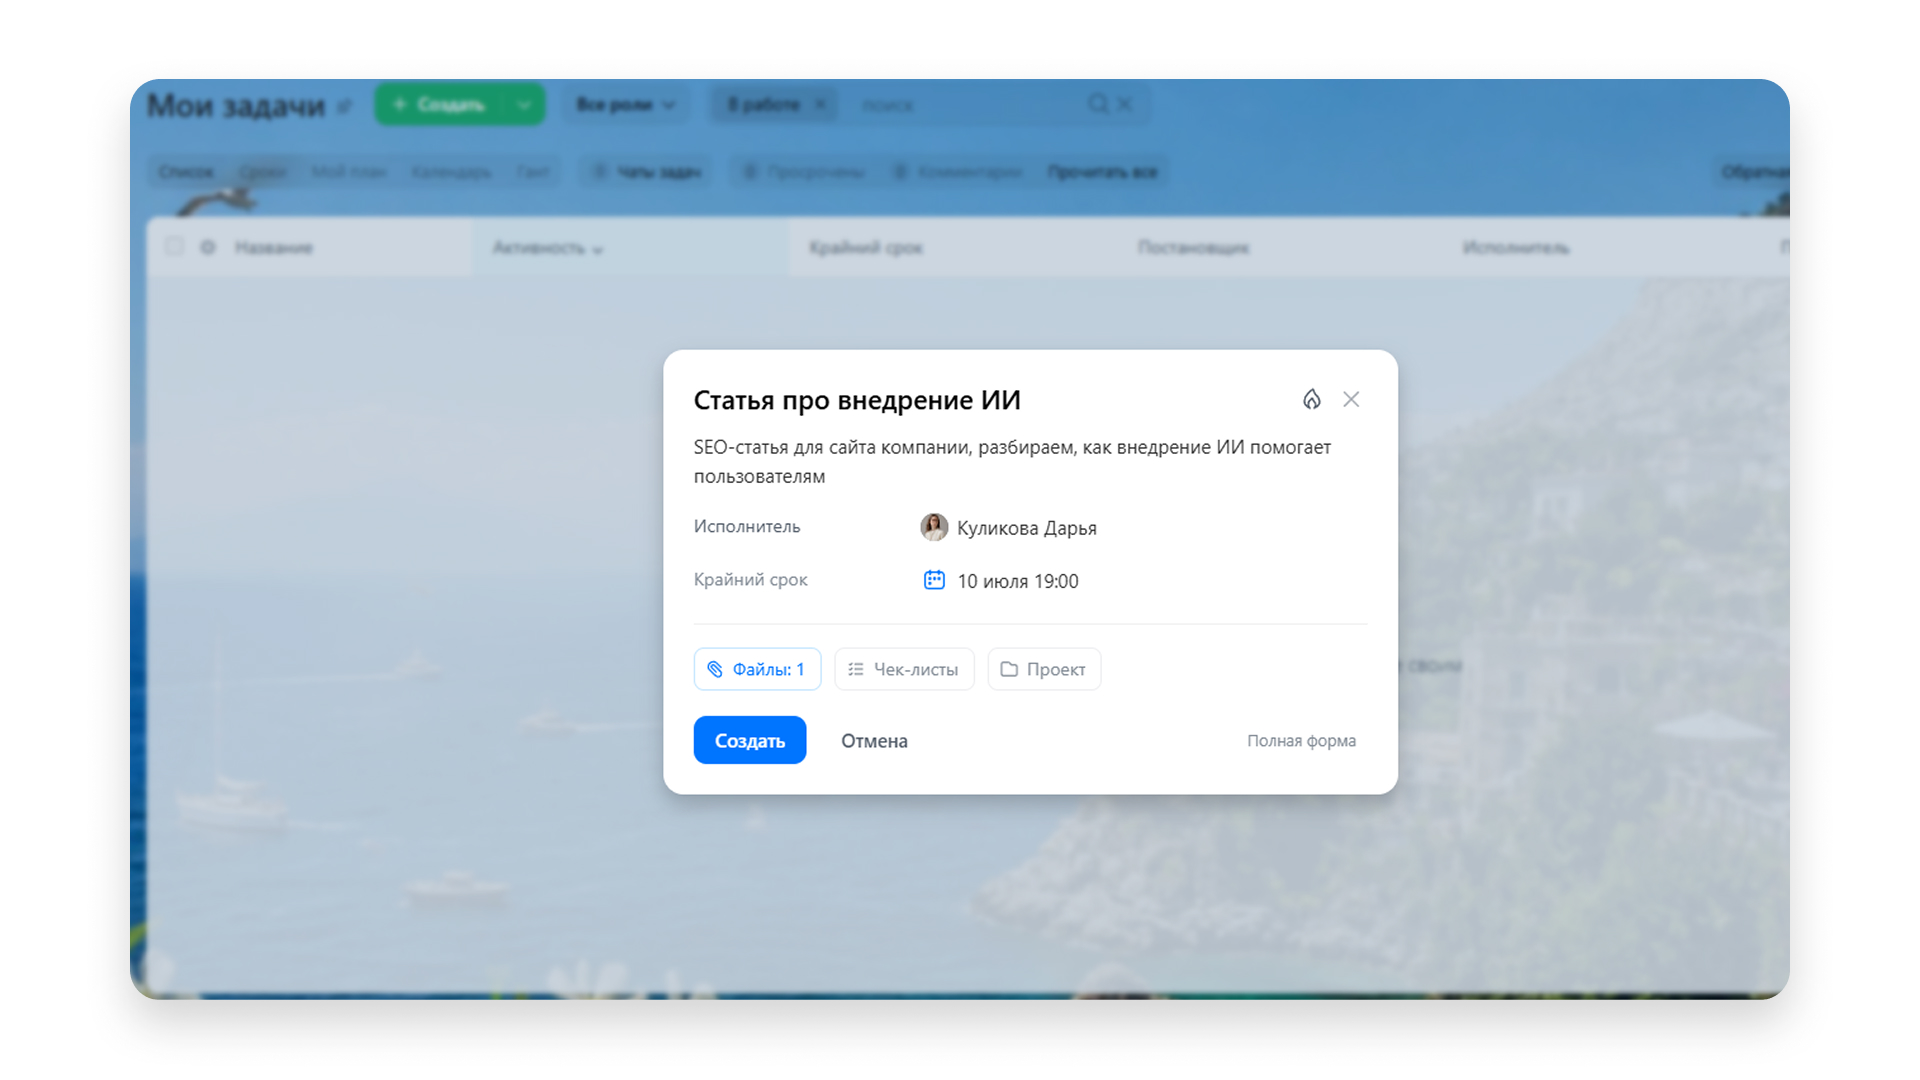Click the blue Создать button
This screenshot has height=1080, width=1920.
(750, 740)
